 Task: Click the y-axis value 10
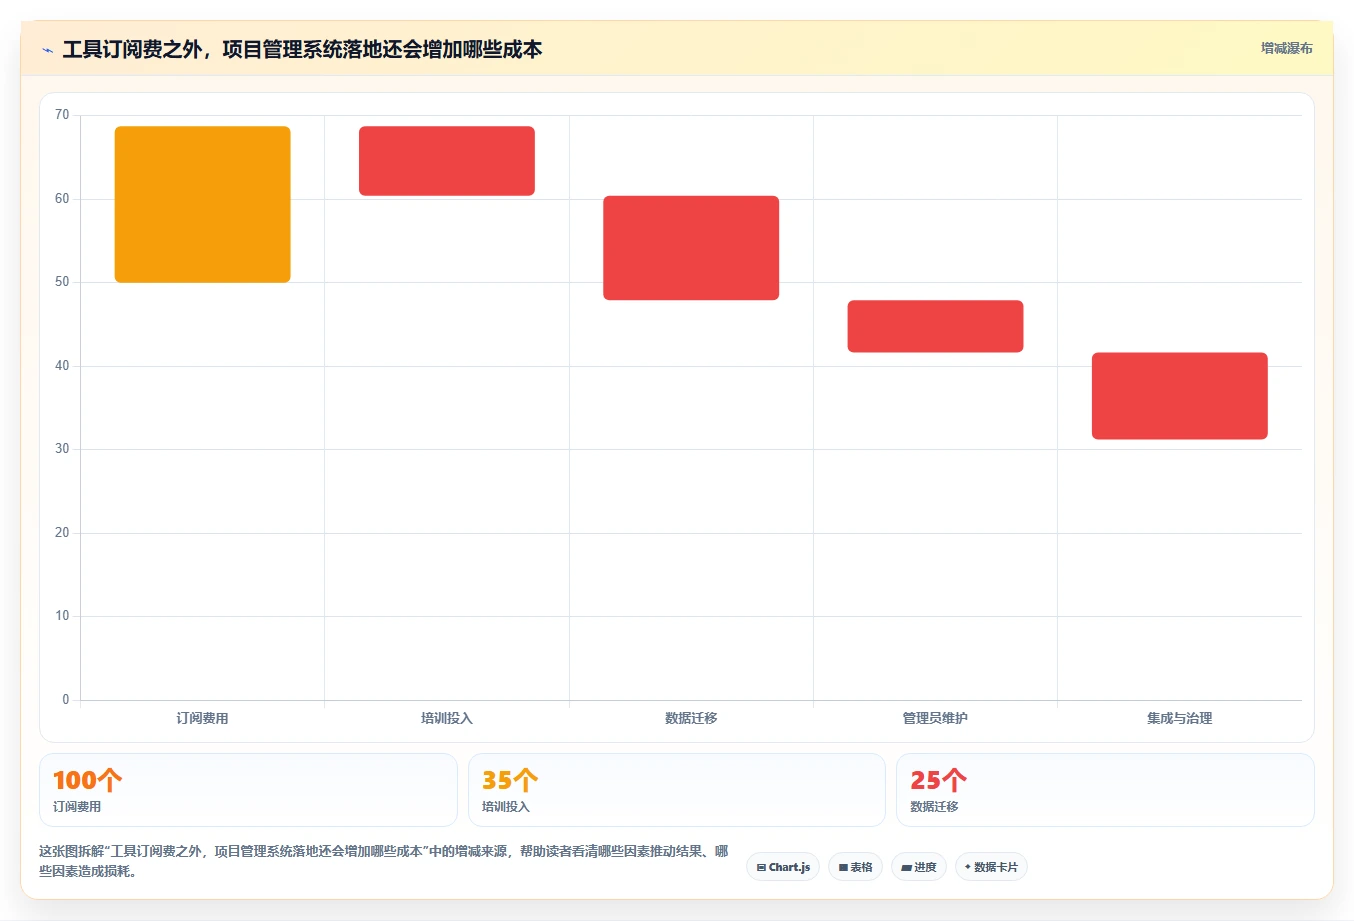(x=62, y=616)
